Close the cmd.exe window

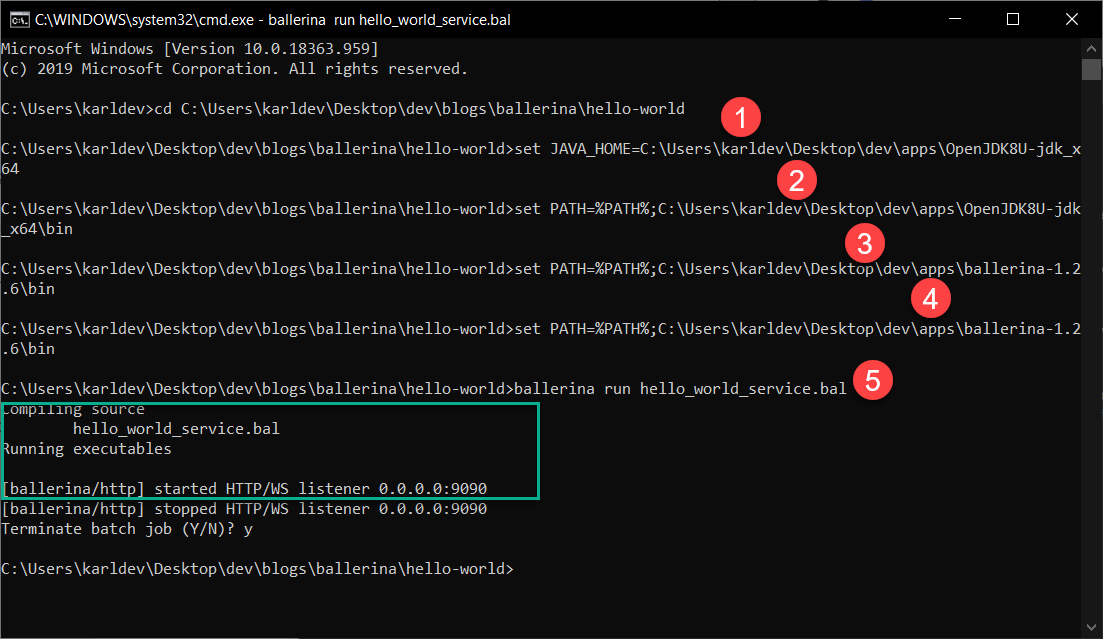point(1071,19)
